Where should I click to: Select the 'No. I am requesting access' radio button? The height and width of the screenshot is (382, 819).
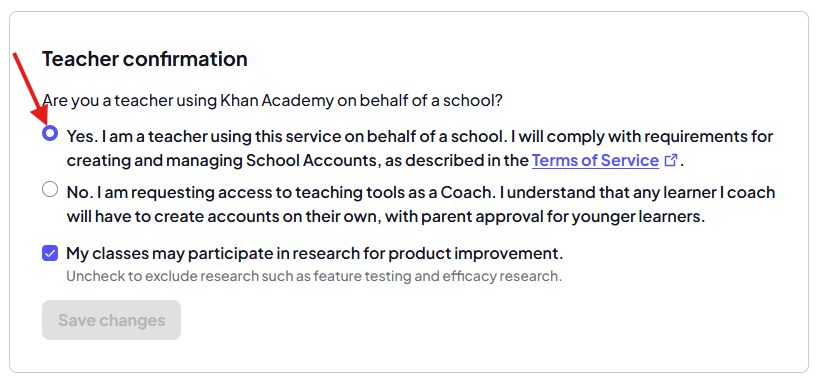[x=50, y=189]
